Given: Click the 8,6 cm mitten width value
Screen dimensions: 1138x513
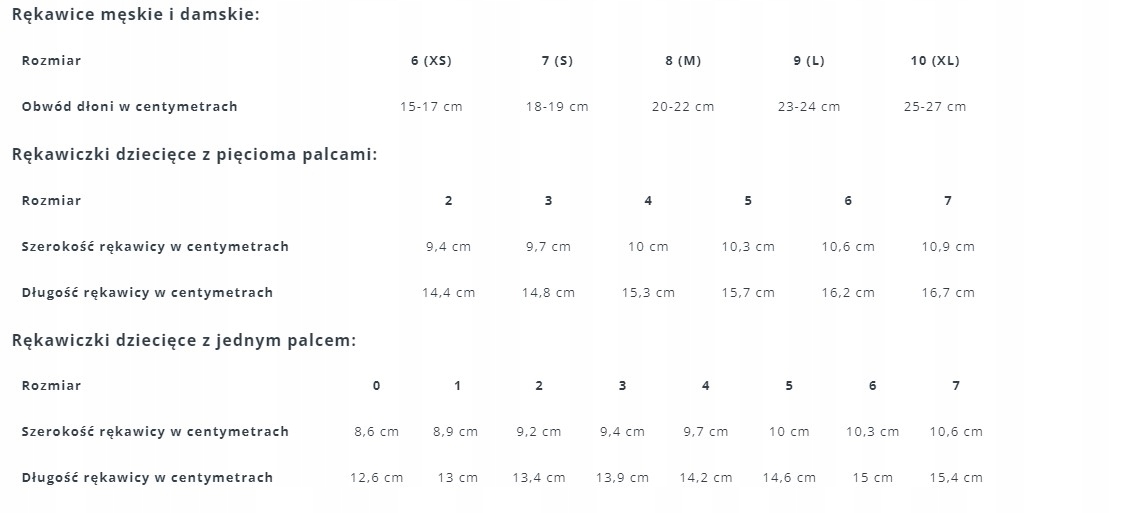Looking at the screenshot, I should 376,432.
